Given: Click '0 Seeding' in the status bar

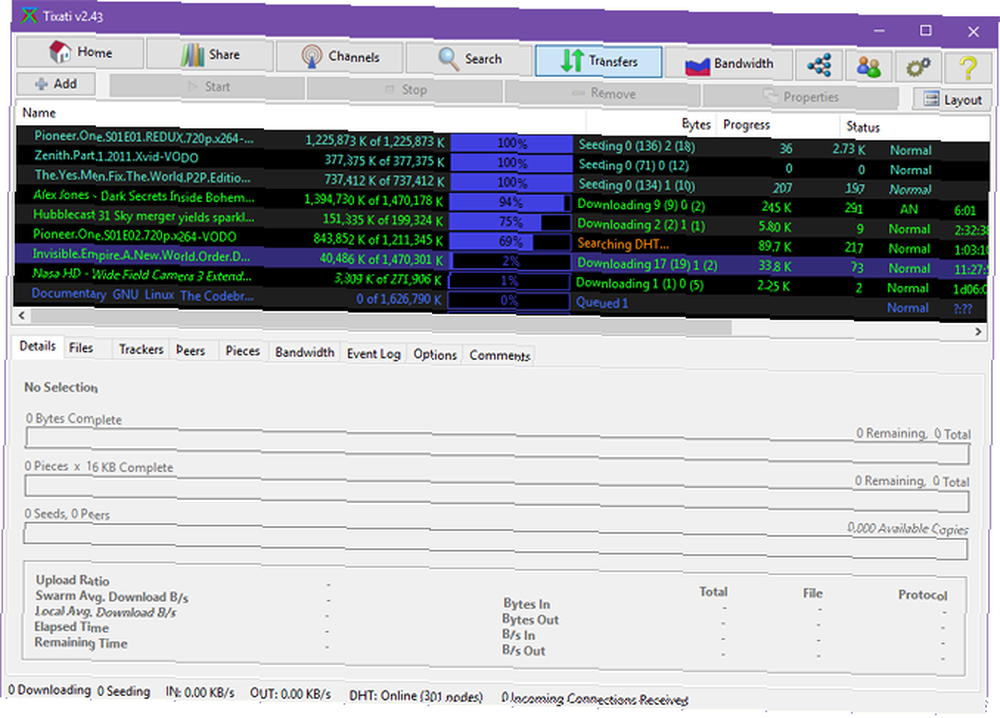Looking at the screenshot, I should pyautogui.click(x=124, y=691).
